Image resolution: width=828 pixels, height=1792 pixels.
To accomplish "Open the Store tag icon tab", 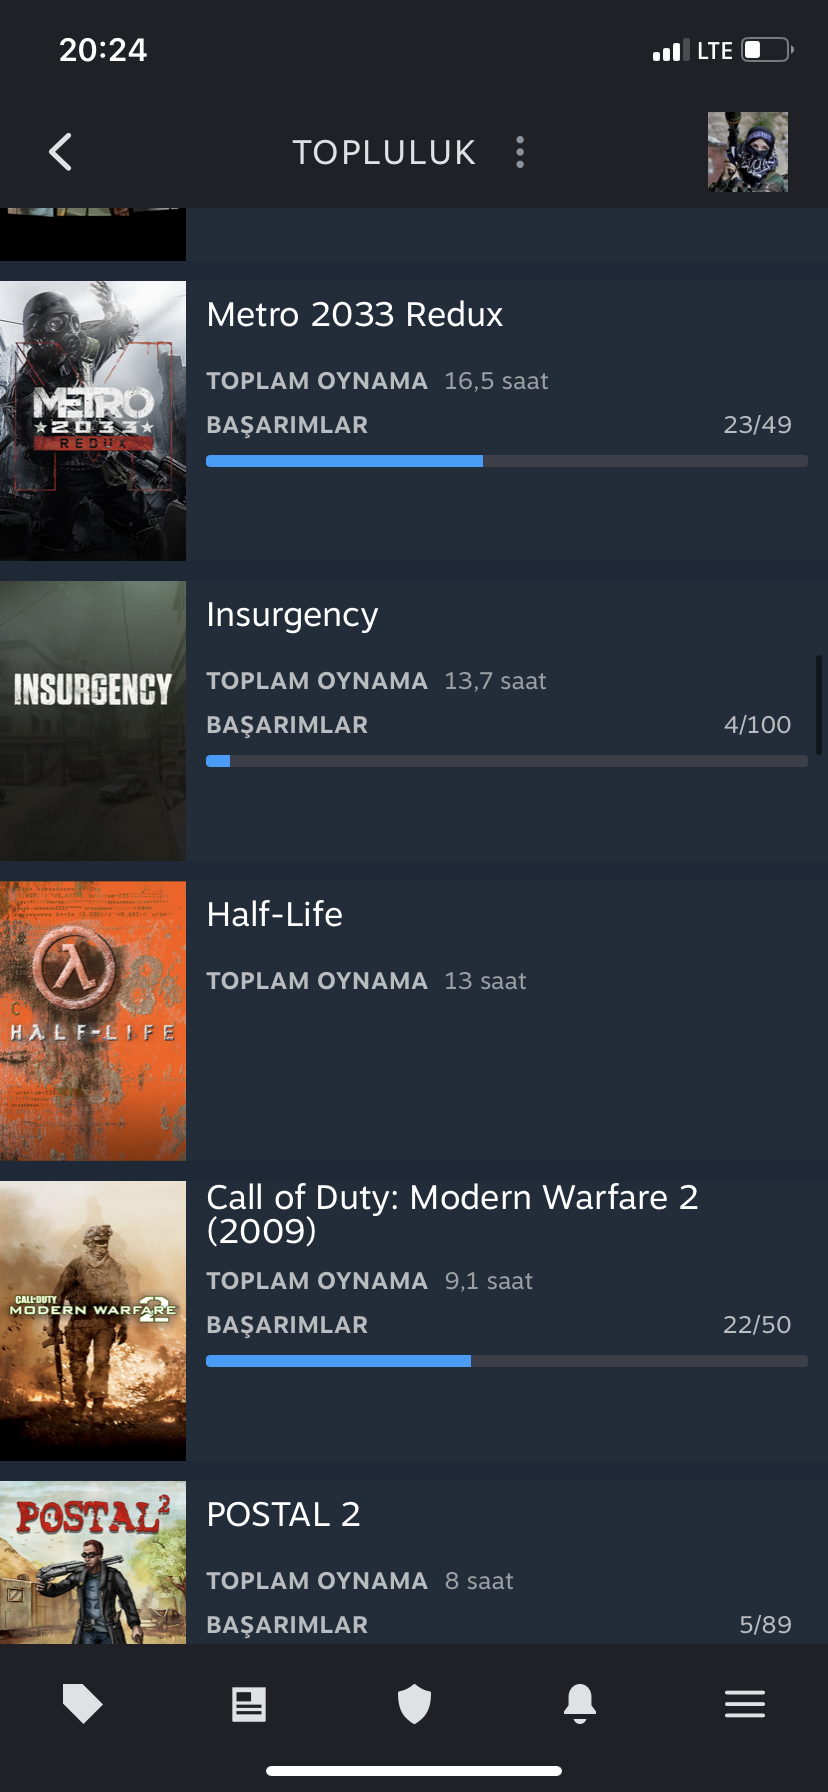I will [83, 1703].
